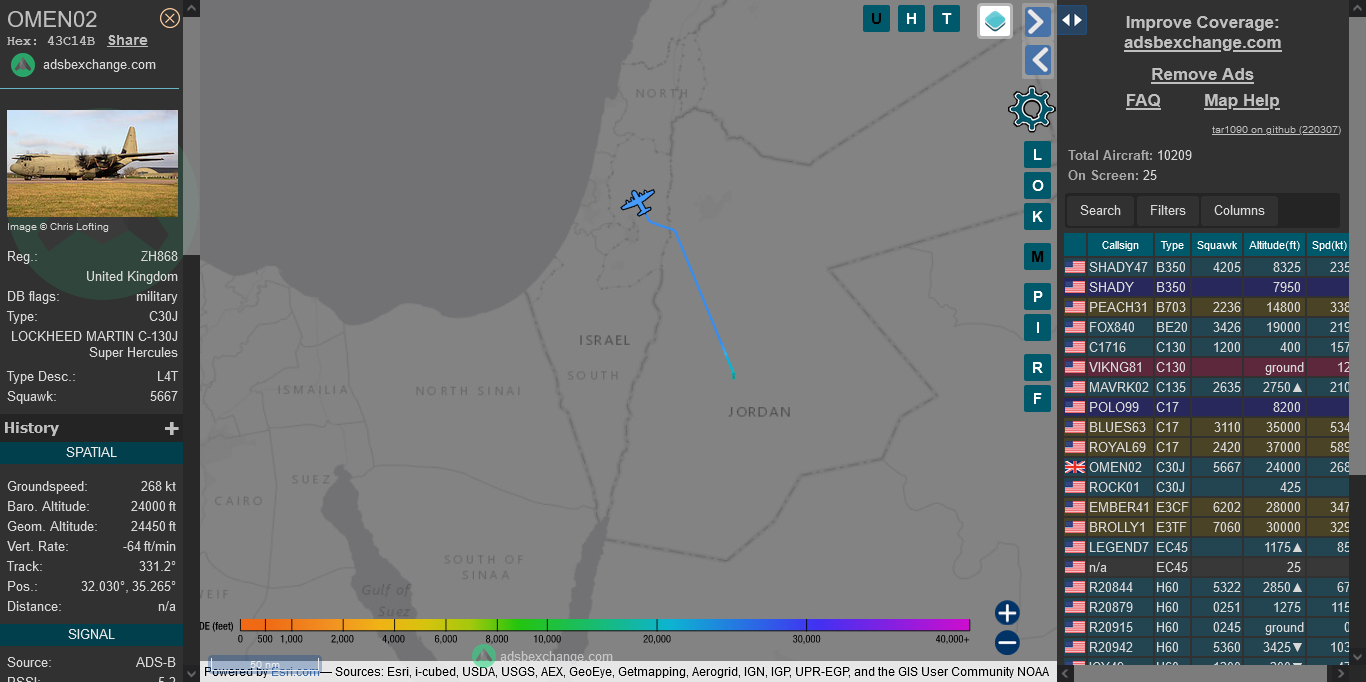
Task: Click the altitude color legend bar
Action: pyautogui.click(x=605, y=625)
